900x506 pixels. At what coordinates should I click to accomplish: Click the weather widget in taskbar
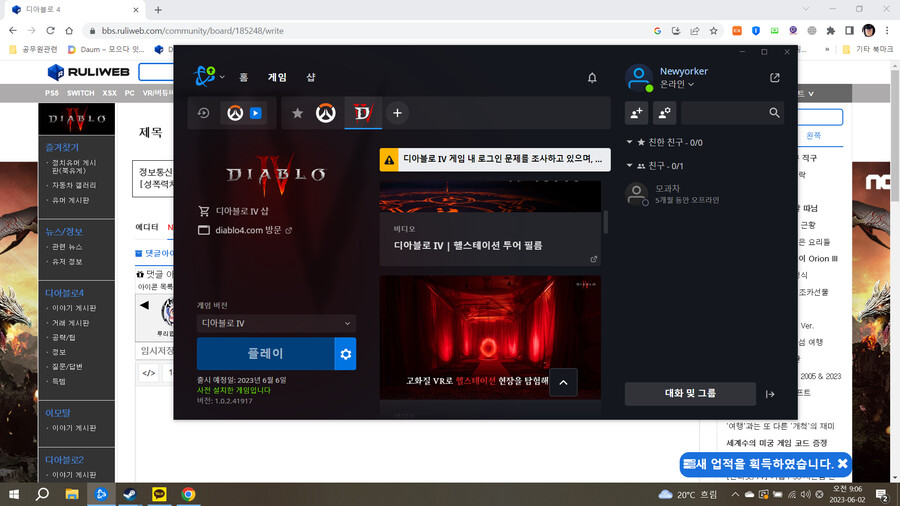688,494
